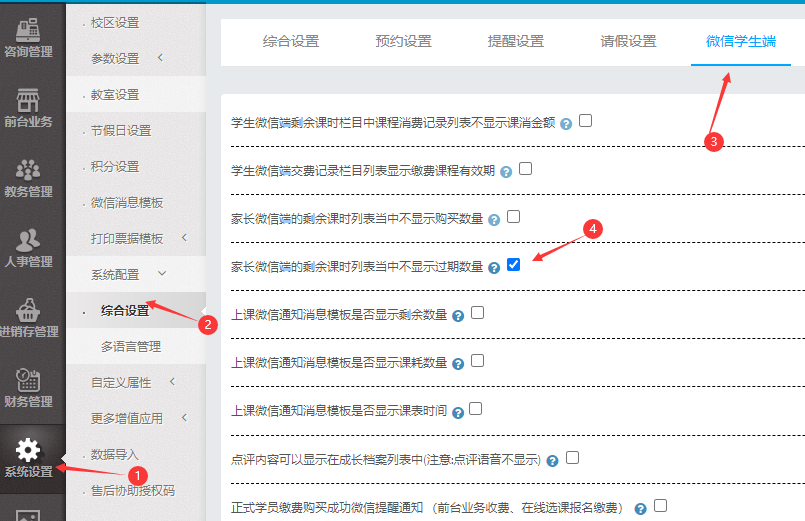
Task: Open the 前台业务 sidebar module
Action: [28, 108]
